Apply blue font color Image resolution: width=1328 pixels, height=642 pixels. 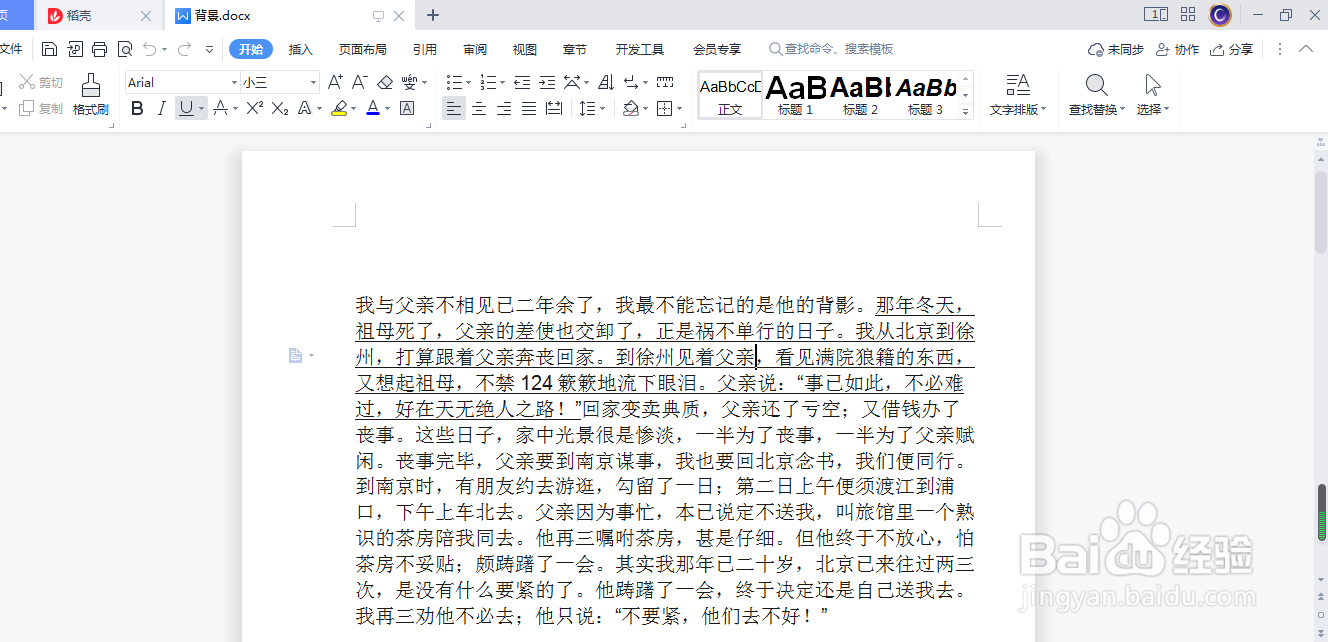[373, 108]
